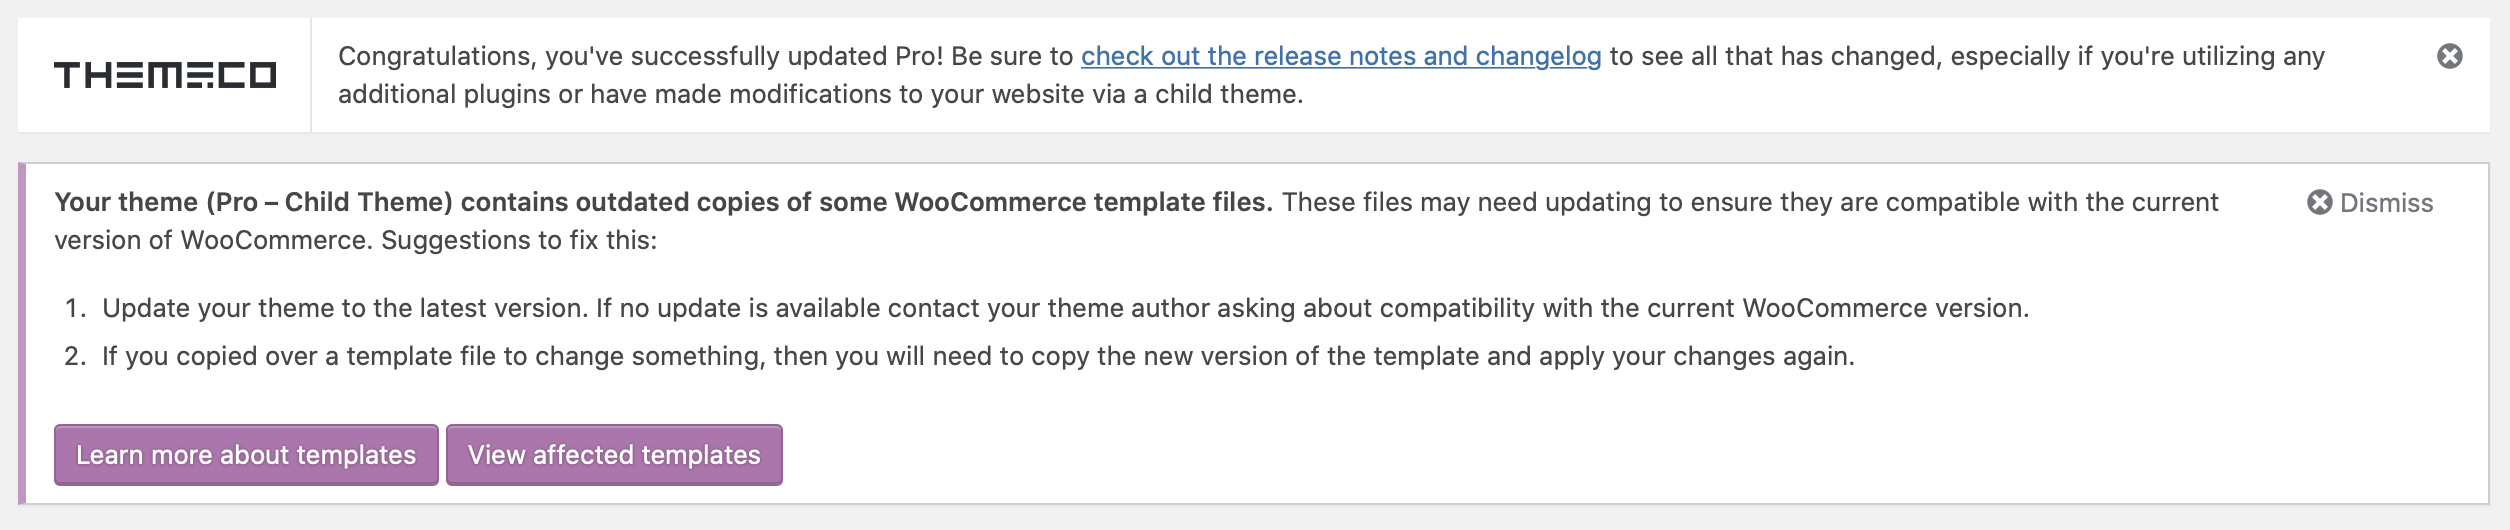Click View affected templates button
The height and width of the screenshot is (530, 2510).
pos(614,455)
